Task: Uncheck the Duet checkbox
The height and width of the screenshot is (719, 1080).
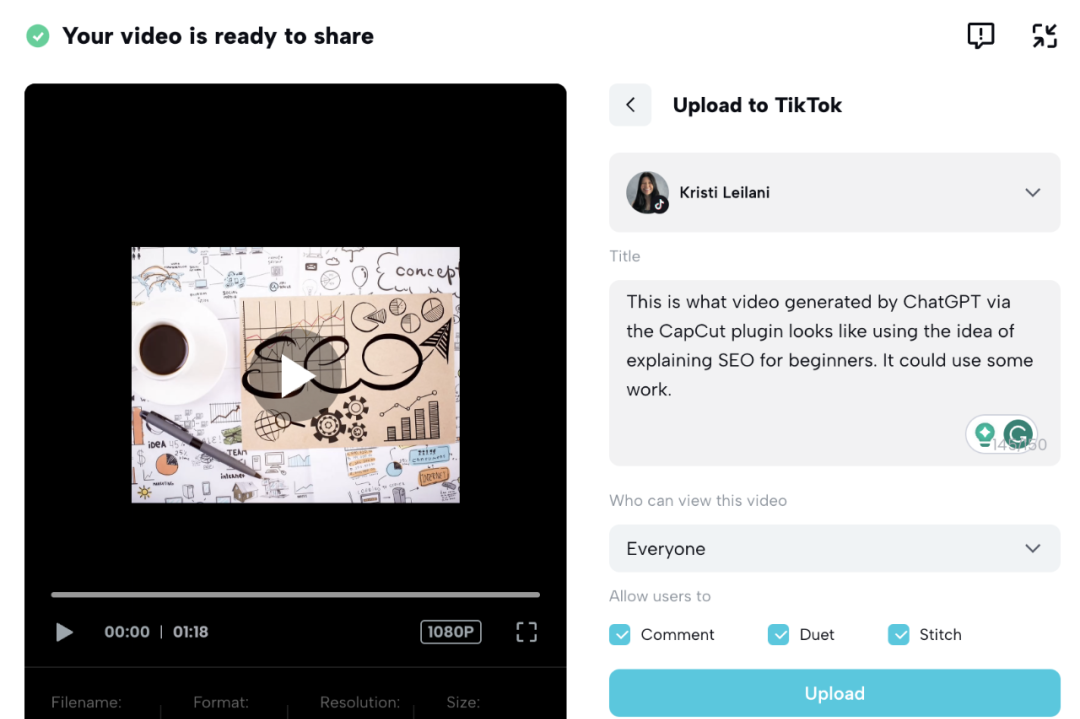Action: [778, 634]
